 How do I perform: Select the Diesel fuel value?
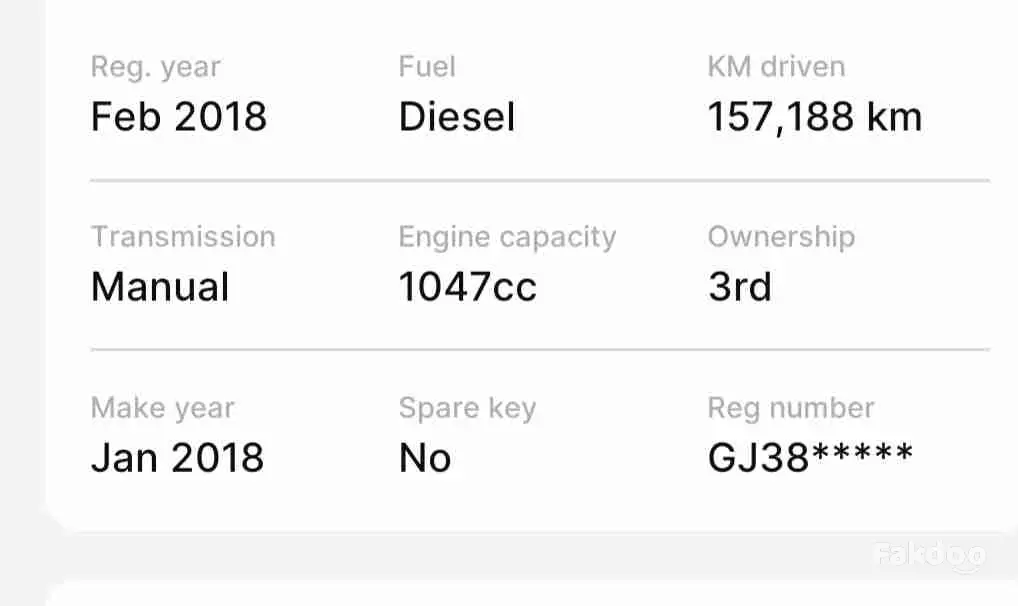[x=457, y=117]
